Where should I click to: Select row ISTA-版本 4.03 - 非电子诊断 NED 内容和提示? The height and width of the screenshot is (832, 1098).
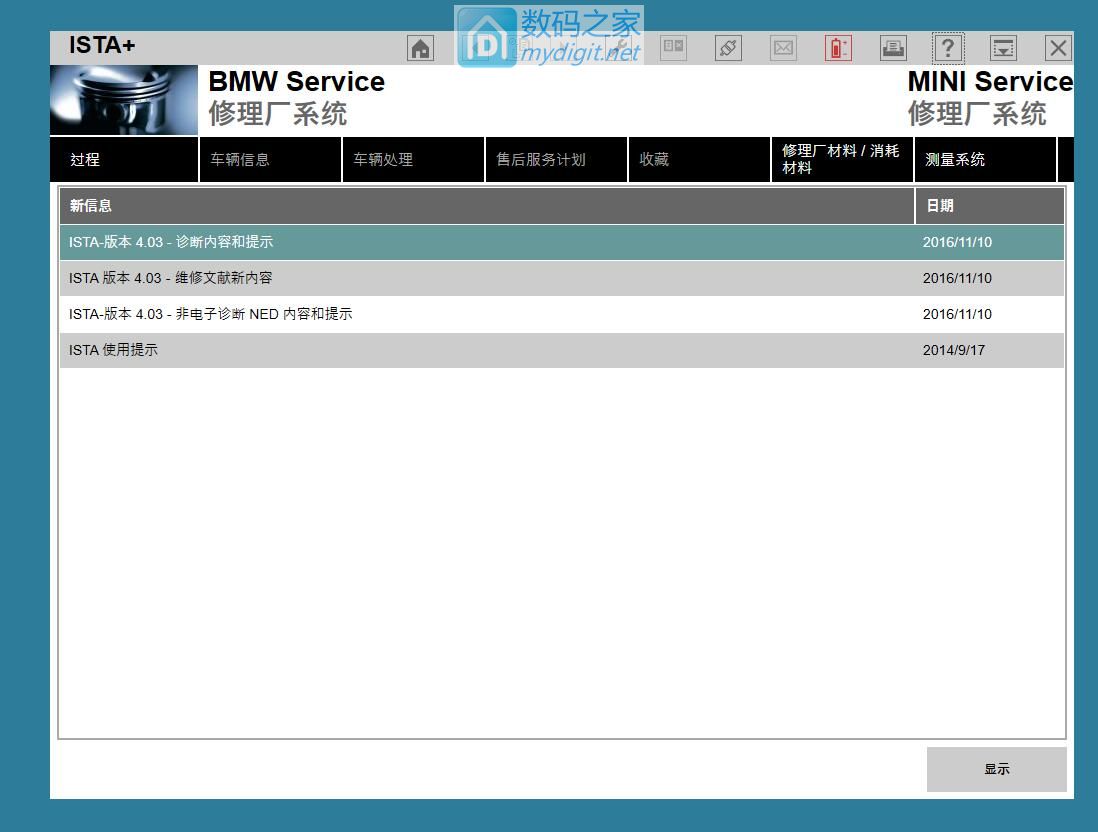562,314
